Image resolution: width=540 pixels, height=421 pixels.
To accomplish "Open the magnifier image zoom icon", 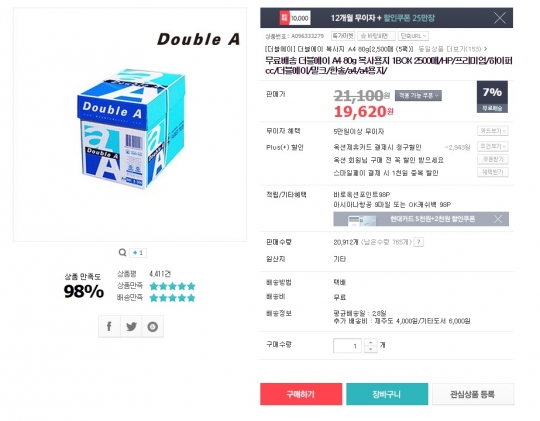I will (122, 253).
